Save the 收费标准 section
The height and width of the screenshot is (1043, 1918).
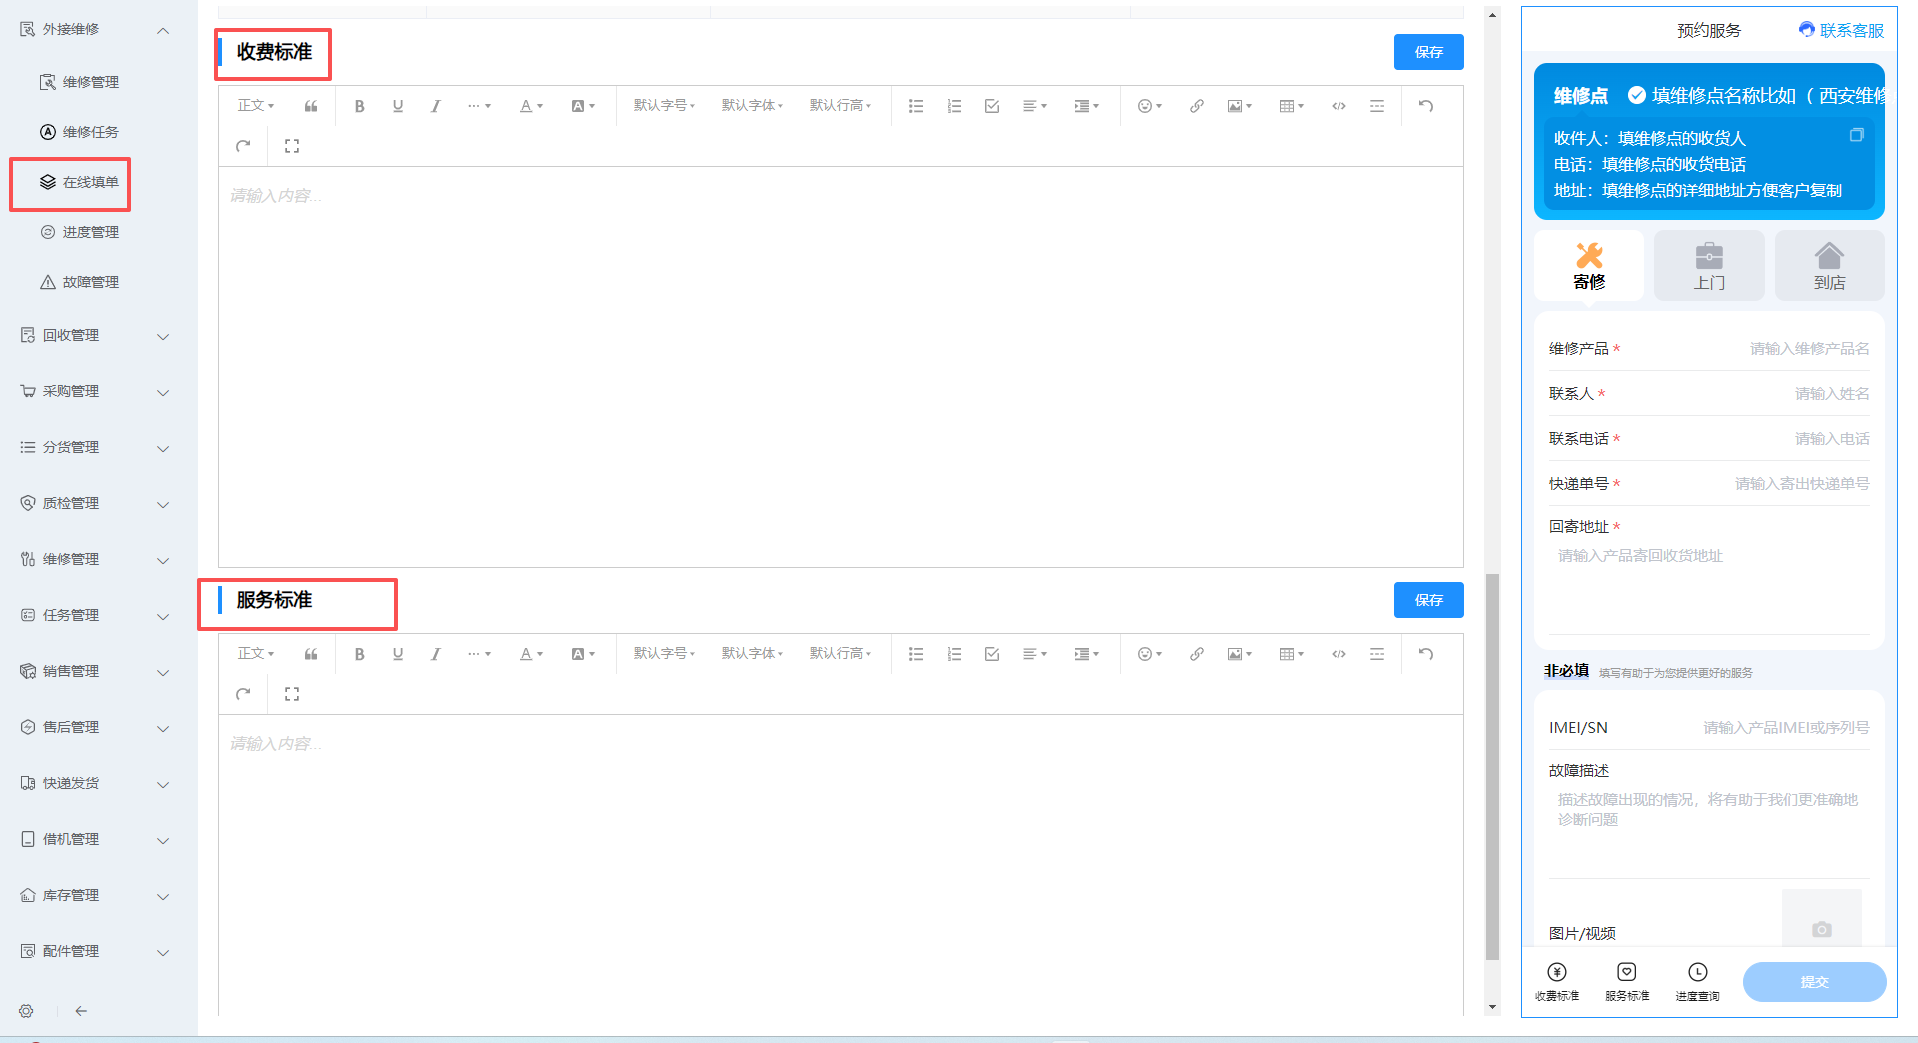coord(1428,52)
